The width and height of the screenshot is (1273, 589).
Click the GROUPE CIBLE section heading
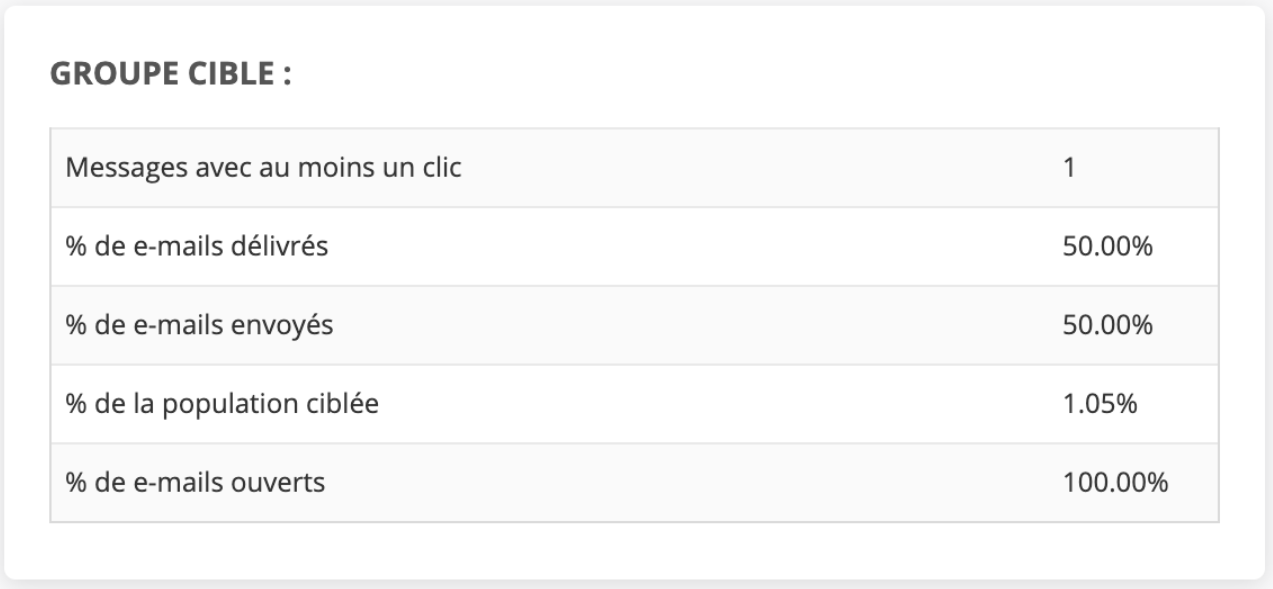[170, 76]
